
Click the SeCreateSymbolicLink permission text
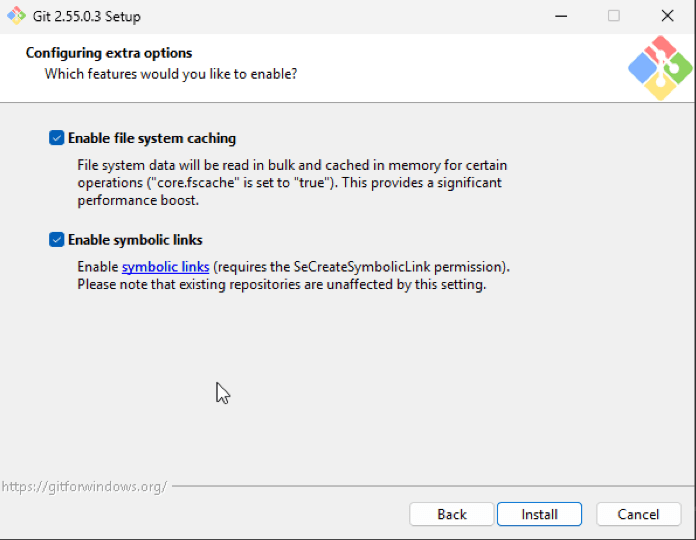tap(362, 267)
